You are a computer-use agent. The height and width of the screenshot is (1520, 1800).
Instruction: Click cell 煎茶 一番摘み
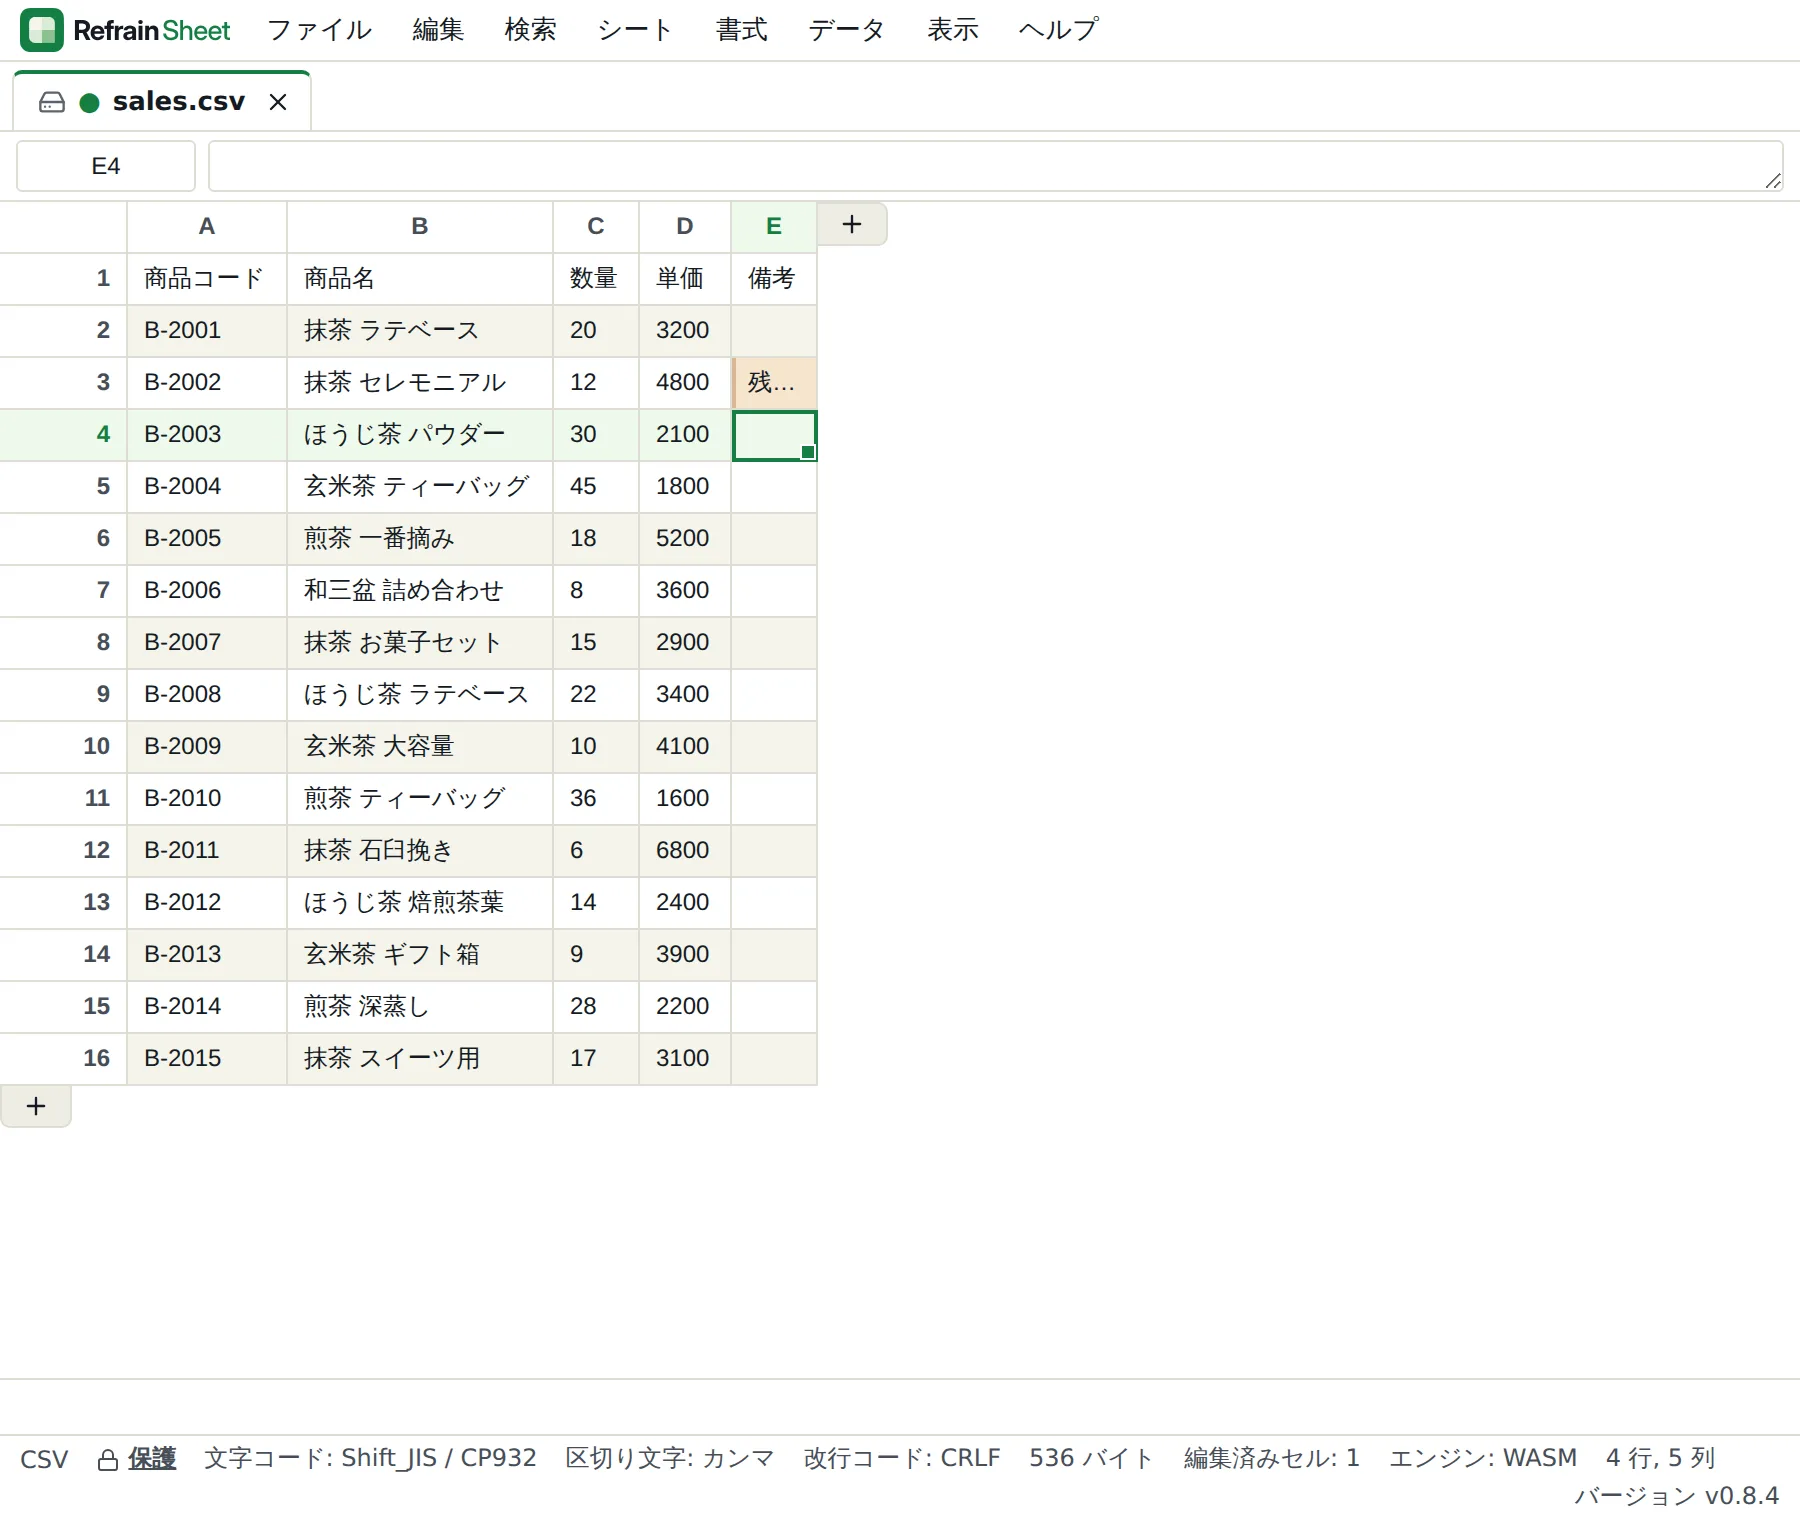click(x=420, y=538)
